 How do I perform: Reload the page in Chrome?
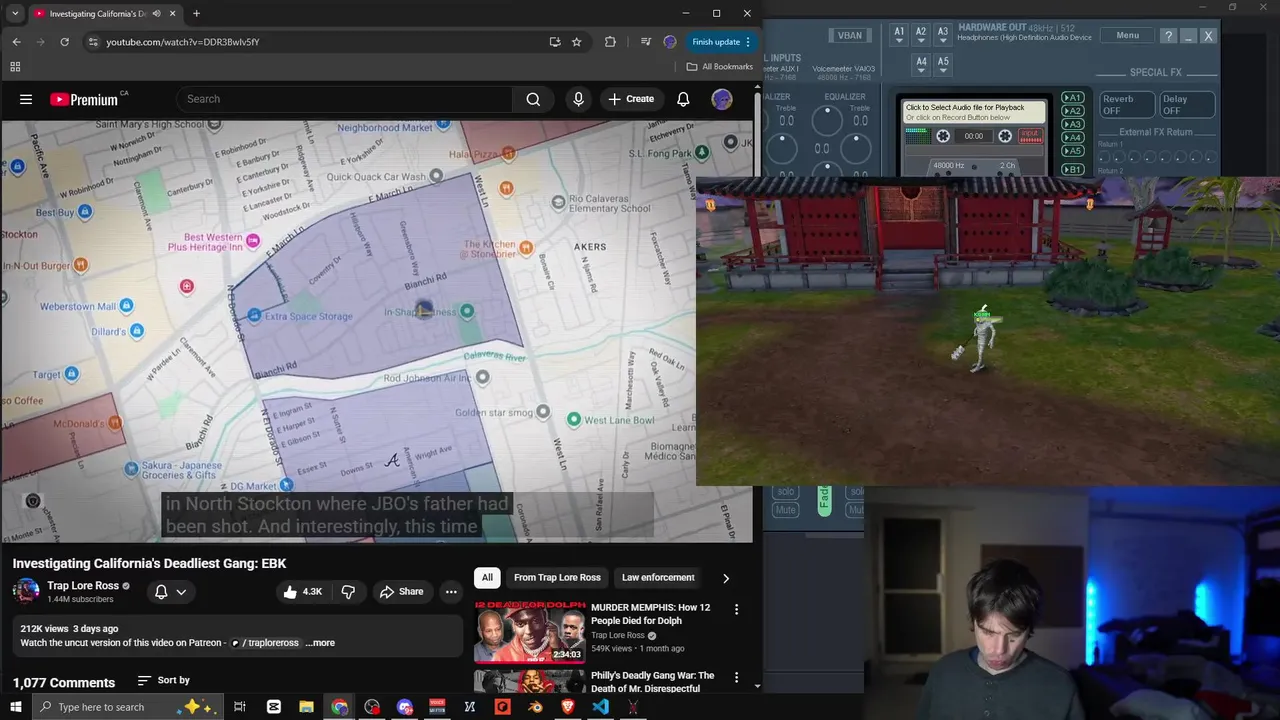click(64, 42)
